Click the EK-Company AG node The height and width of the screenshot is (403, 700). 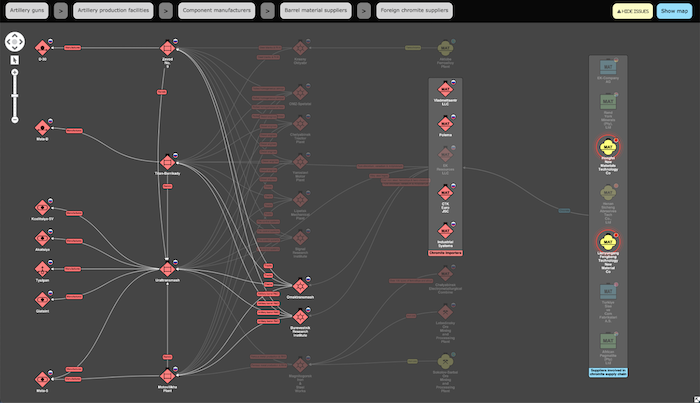click(608, 67)
